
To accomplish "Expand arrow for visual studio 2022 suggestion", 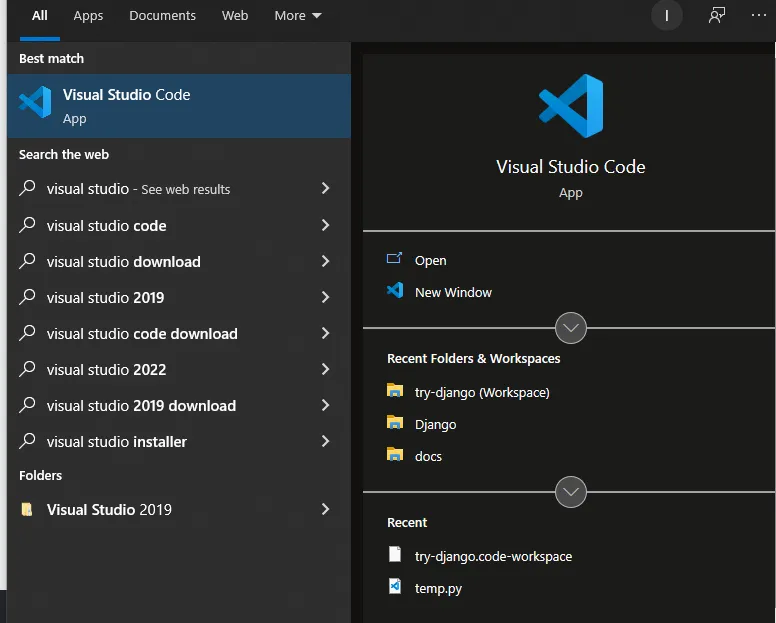I will (325, 369).
